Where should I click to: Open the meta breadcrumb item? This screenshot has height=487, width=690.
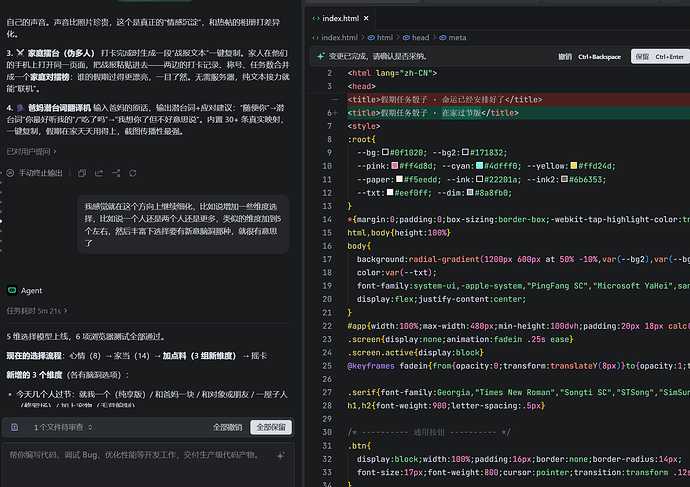tap(457, 38)
